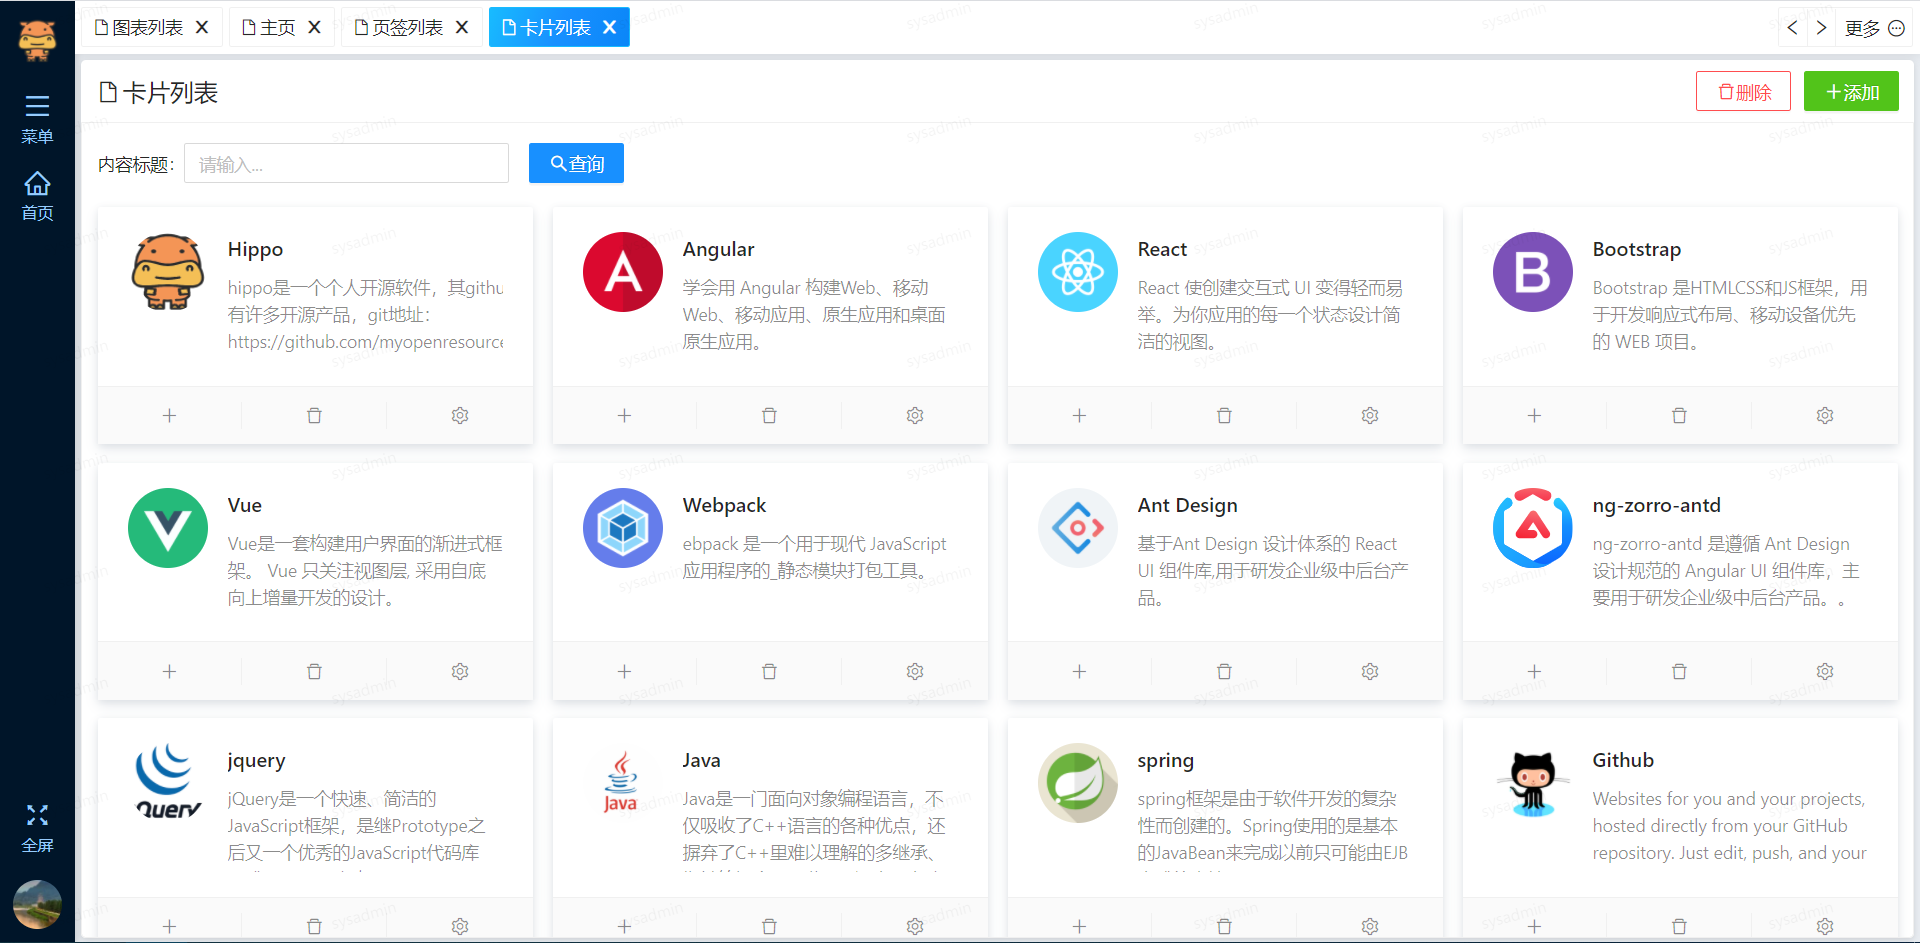This screenshot has height=943, width=1920.
Task: Click trash icon on ng-zorro-antd card
Action: click(x=1679, y=671)
